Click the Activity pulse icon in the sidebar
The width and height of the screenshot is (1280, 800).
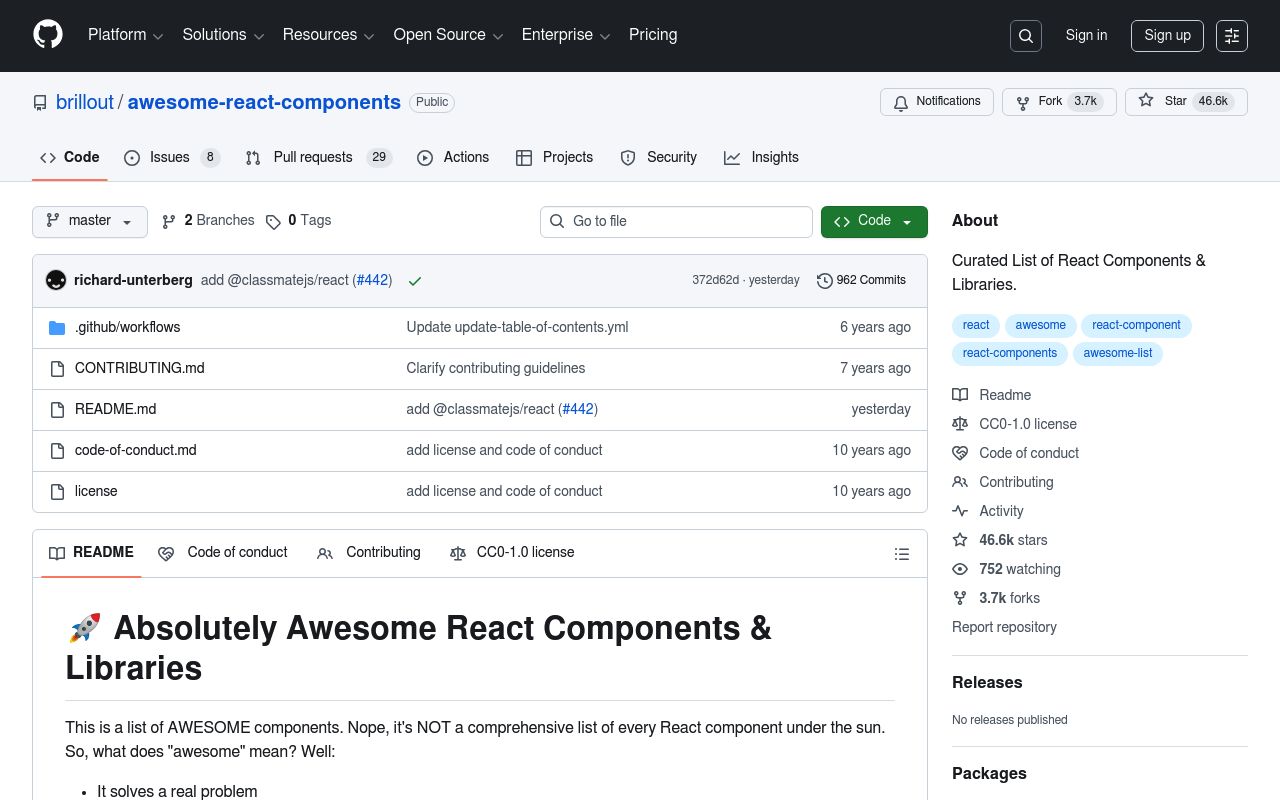(960, 511)
